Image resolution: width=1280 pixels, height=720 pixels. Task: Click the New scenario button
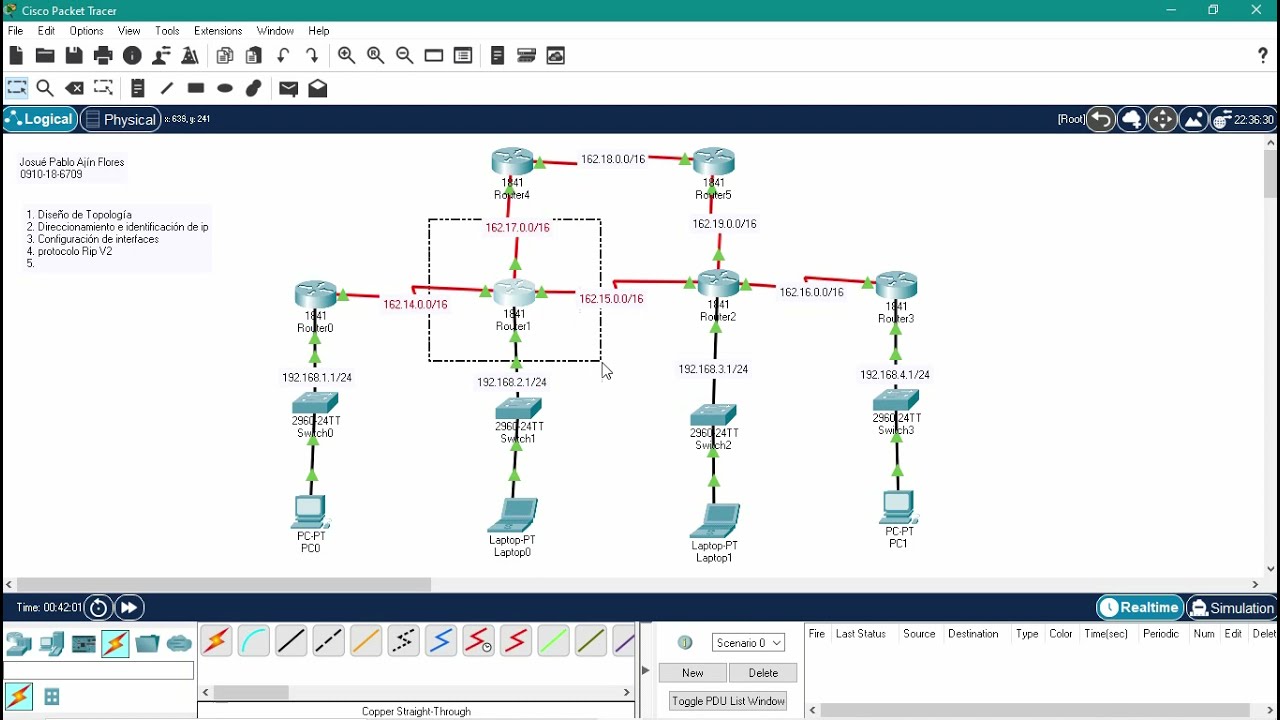pos(692,673)
